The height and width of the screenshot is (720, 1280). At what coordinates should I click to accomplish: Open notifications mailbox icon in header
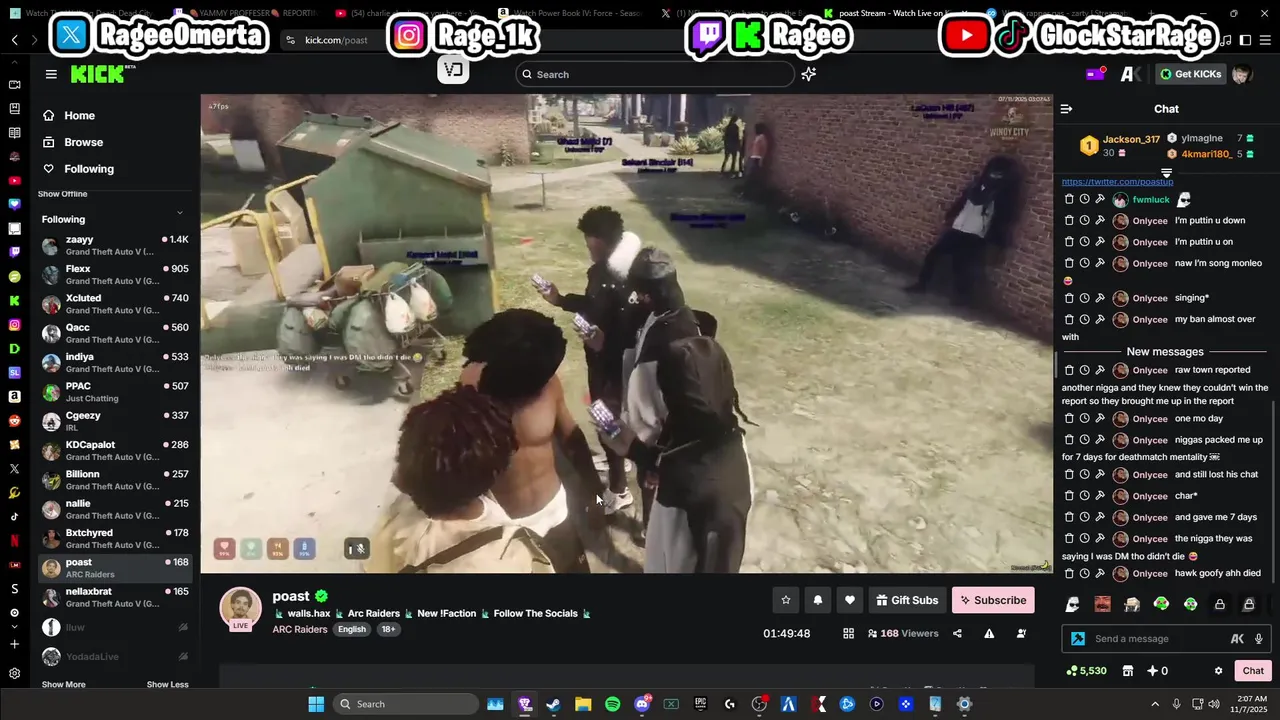click(1096, 74)
